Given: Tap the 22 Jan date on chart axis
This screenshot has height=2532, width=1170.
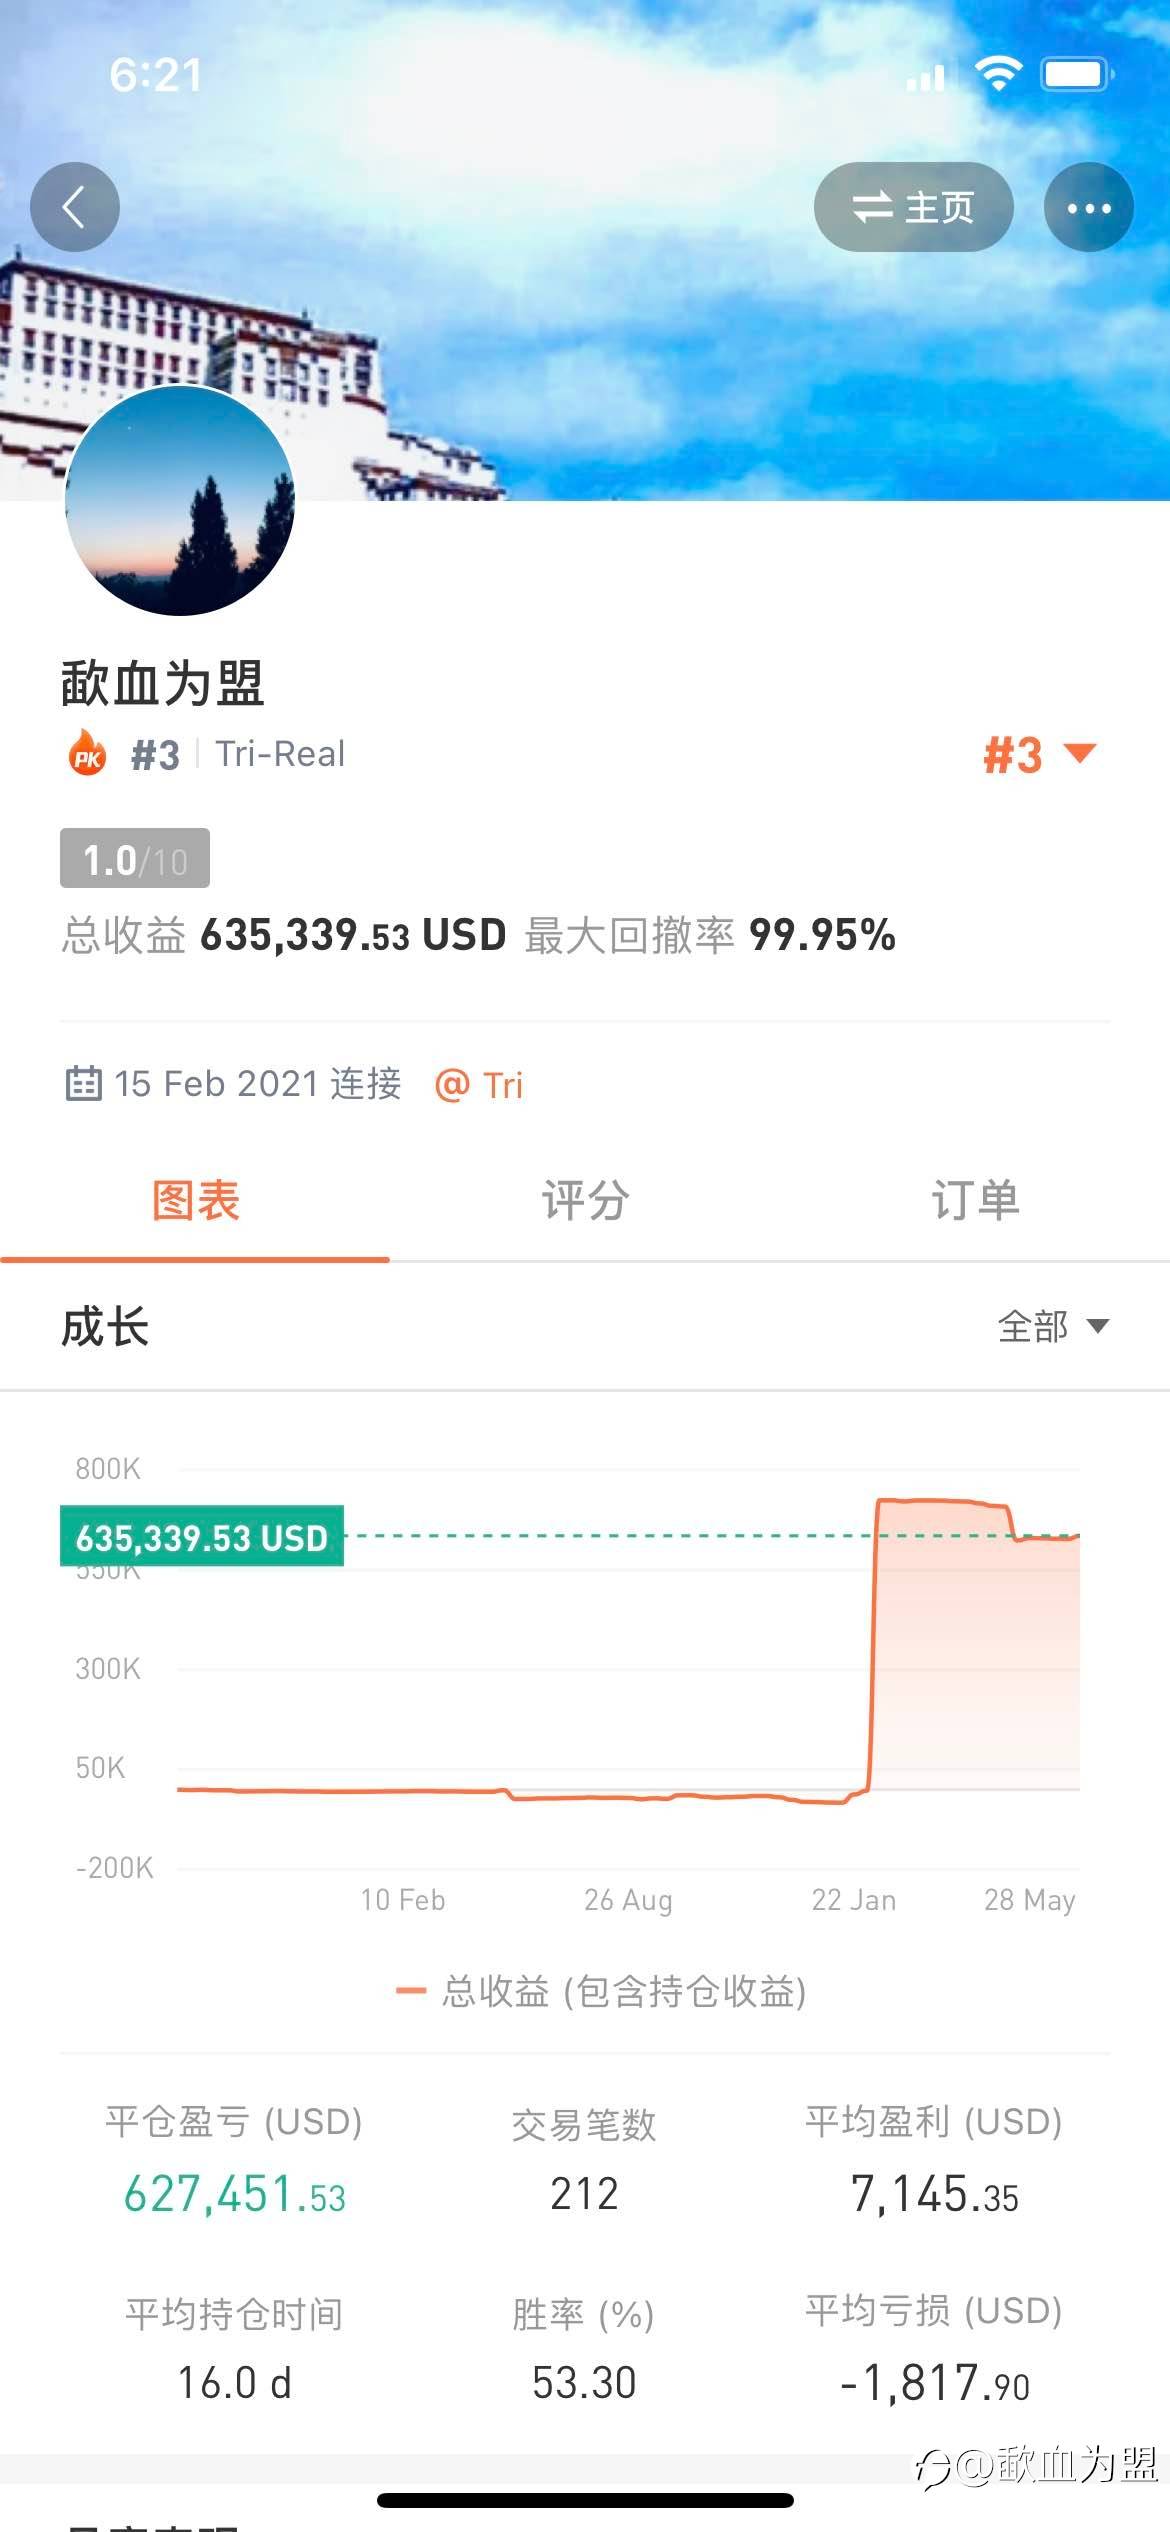Looking at the screenshot, I should click(854, 1899).
